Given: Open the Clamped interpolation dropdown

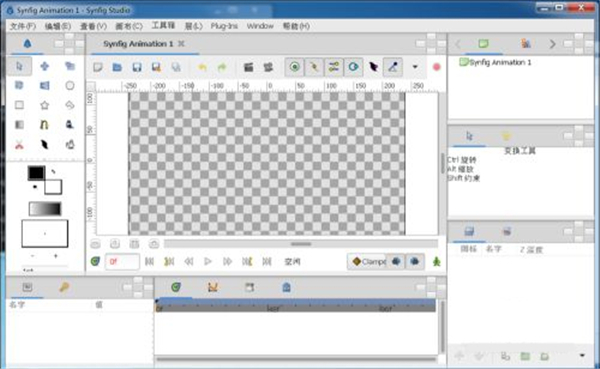Looking at the screenshot, I should pyautogui.click(x=367, y=261).
